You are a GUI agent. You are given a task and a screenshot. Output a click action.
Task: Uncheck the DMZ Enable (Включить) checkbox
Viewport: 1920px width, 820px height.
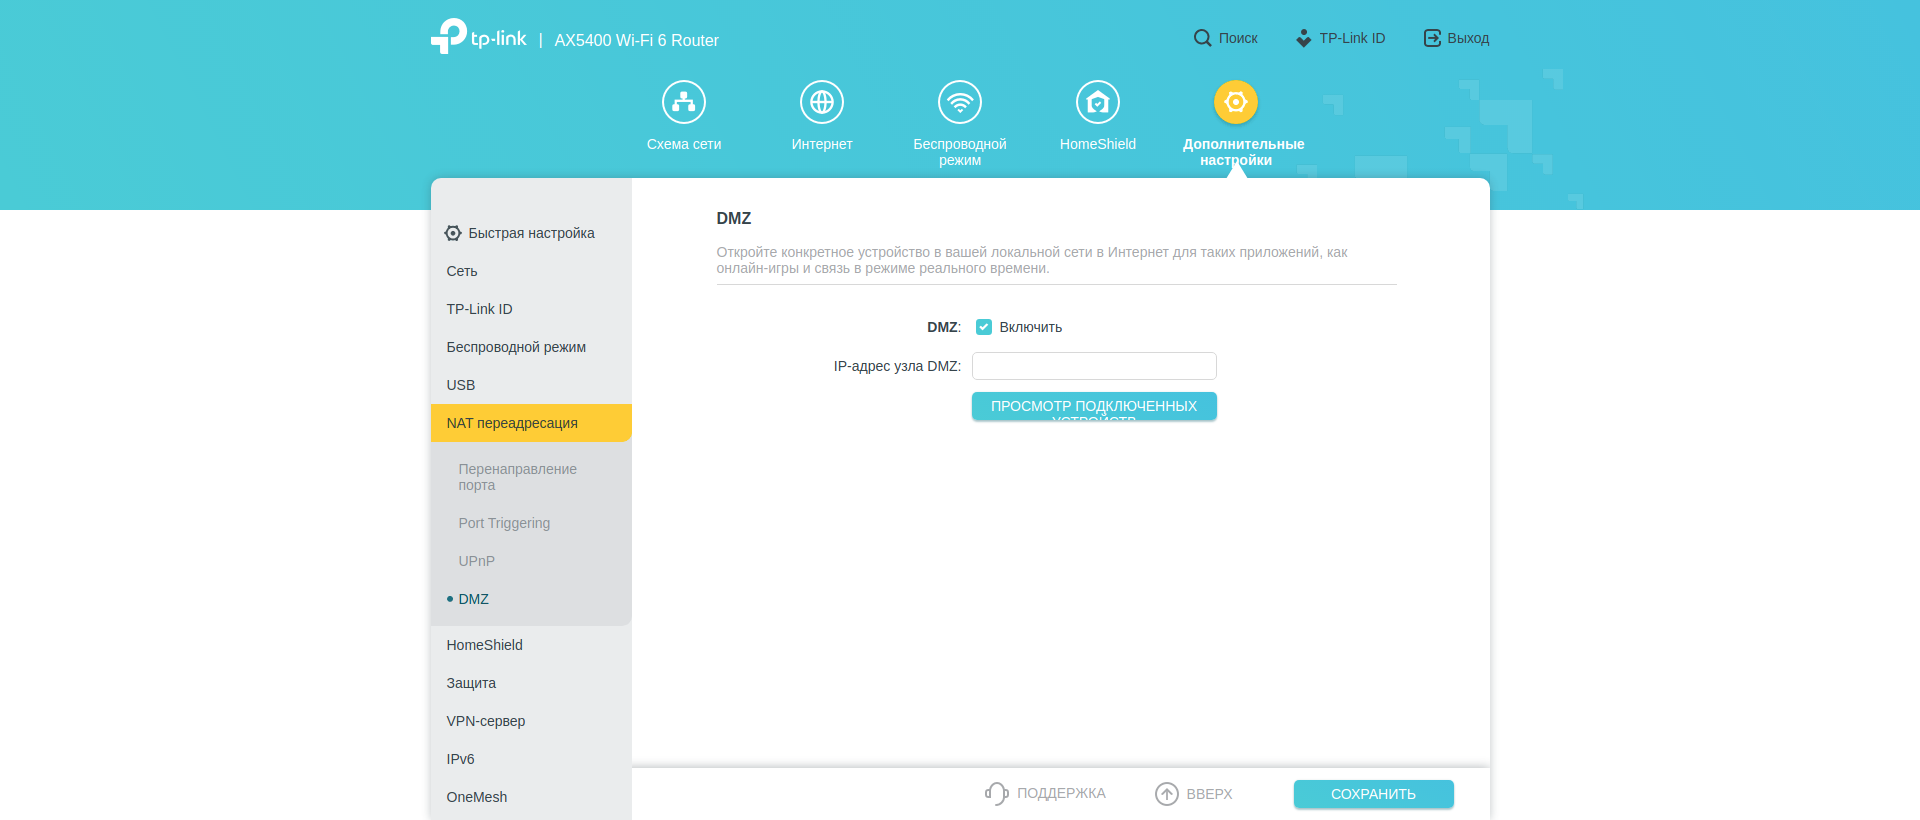(984, 327)
